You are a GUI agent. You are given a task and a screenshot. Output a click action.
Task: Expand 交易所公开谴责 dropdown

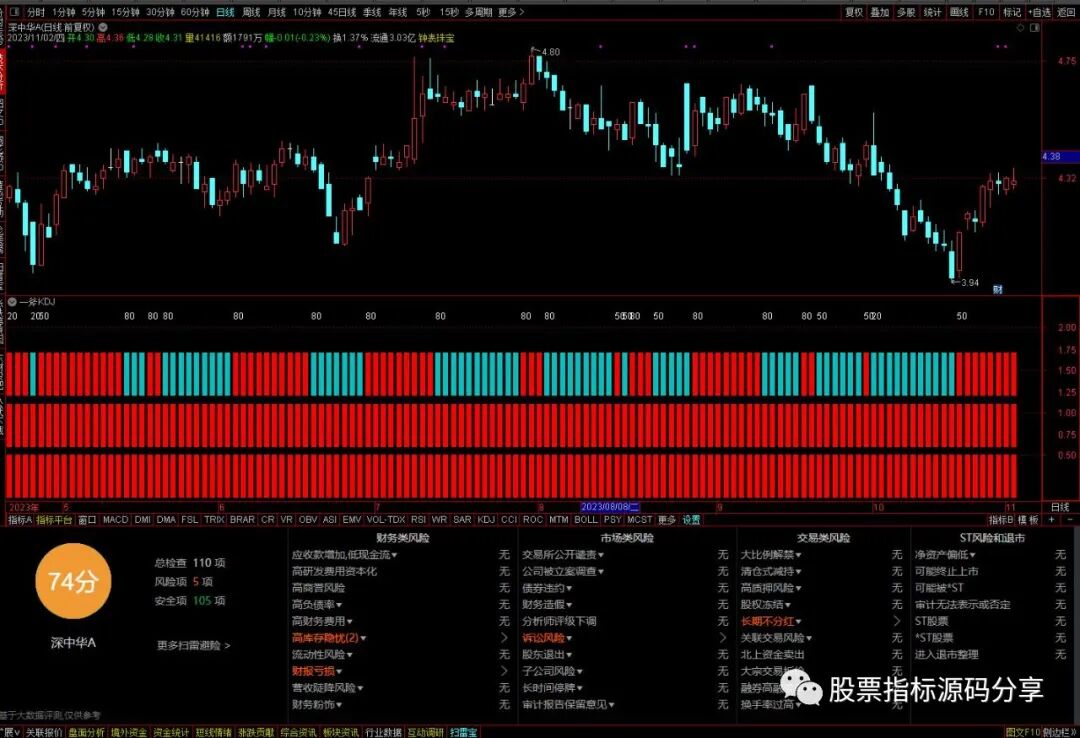coord(563,555)
